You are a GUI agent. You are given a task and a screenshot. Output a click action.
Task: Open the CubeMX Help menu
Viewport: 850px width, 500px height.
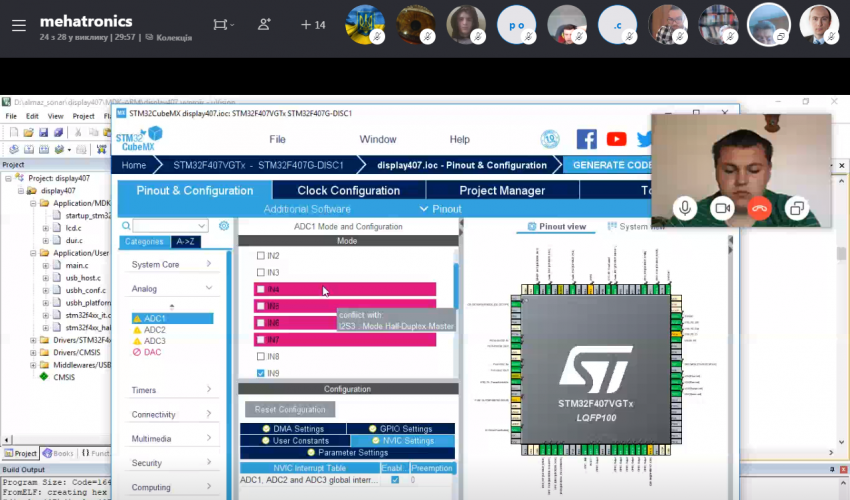click(460, 139)
